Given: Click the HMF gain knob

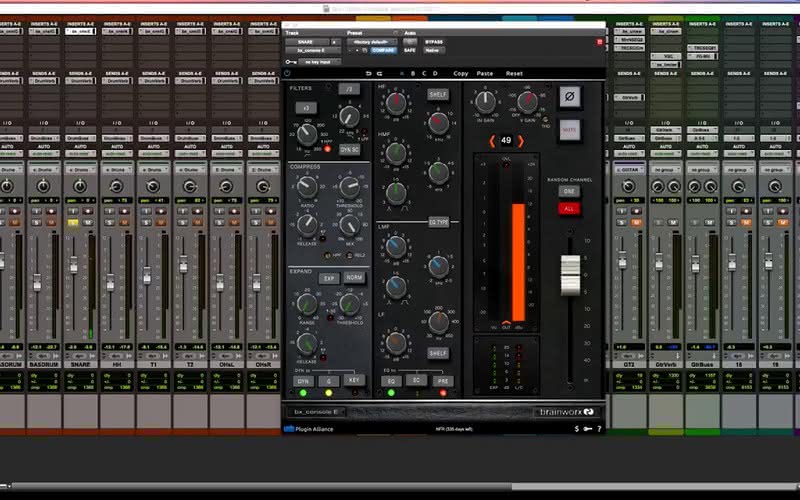Looking at the screenshot, I should (396, 153).
